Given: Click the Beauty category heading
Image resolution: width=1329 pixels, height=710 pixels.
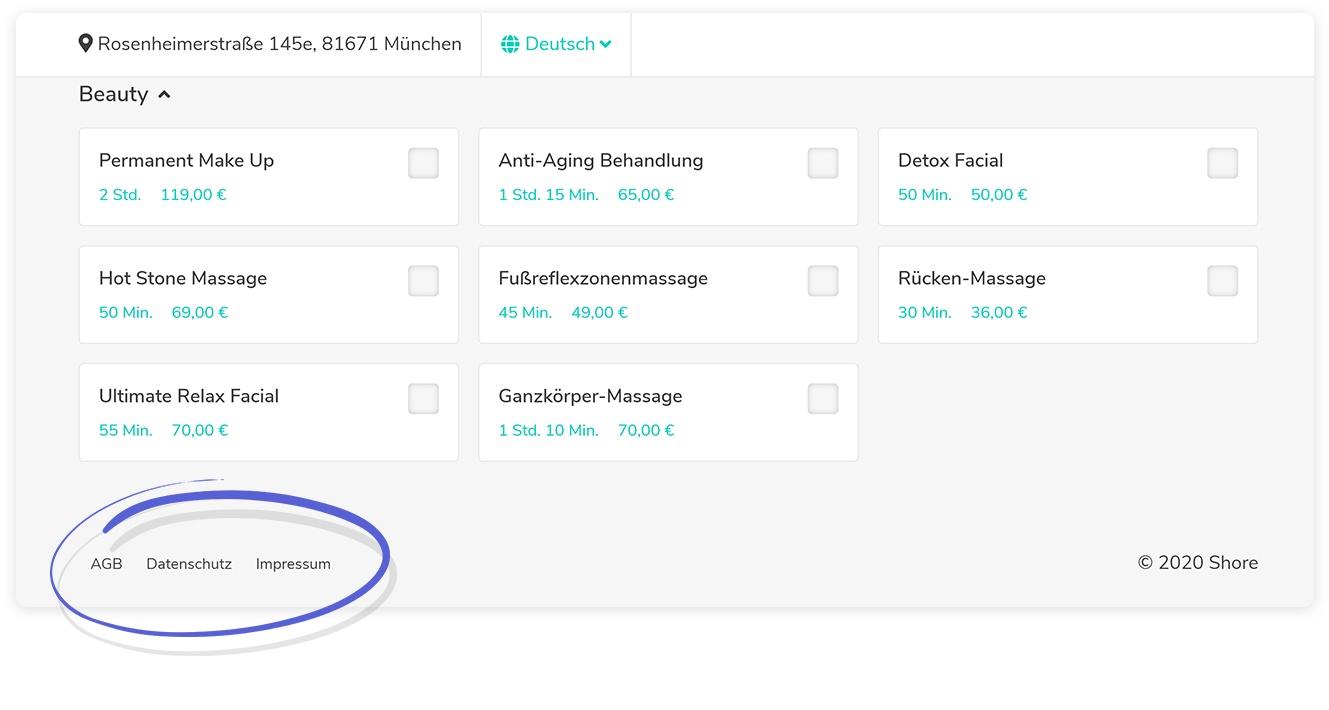Looking at the screenshot, I should pos(113,94).
